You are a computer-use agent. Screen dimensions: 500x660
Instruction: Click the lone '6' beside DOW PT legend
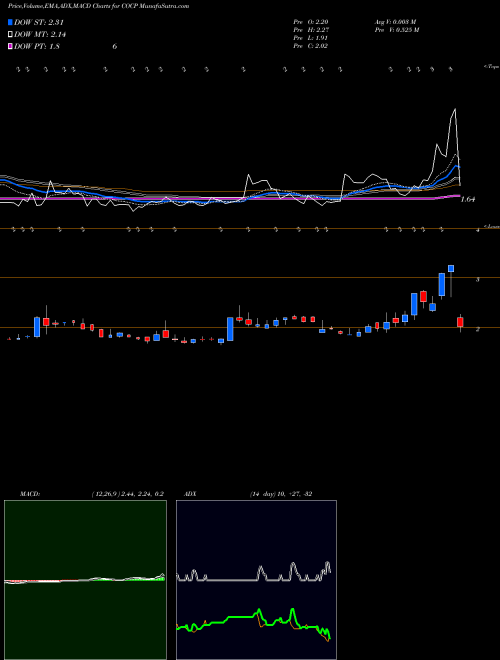[114, 46]
